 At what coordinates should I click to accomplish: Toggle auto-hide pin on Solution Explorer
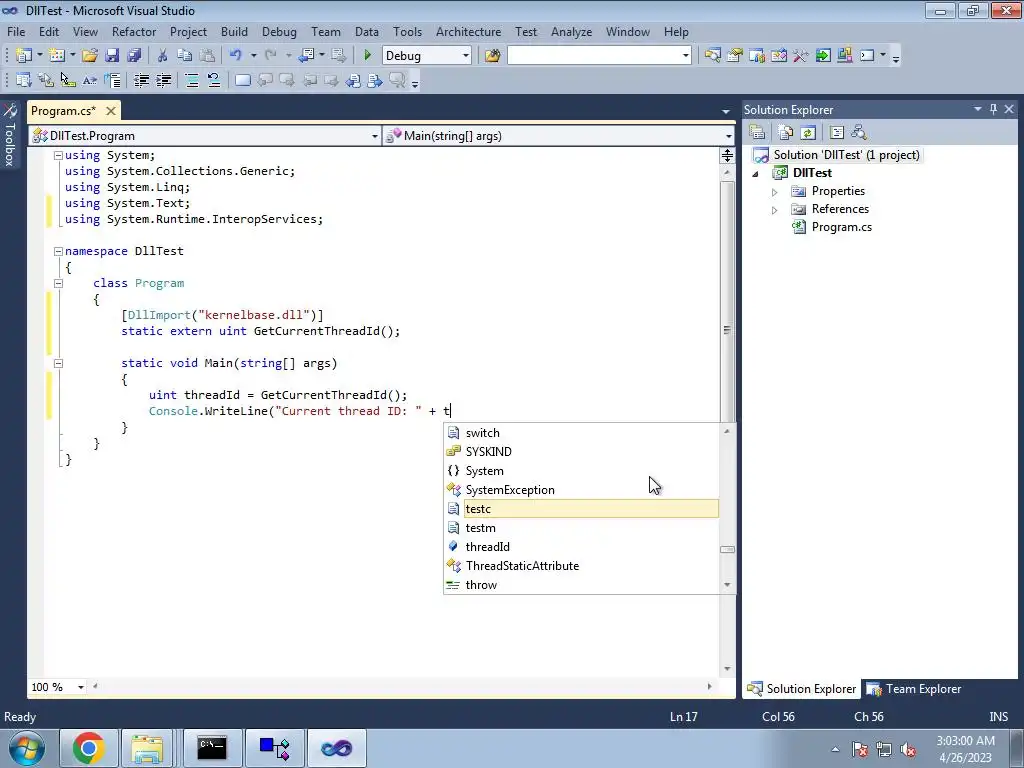993,109
